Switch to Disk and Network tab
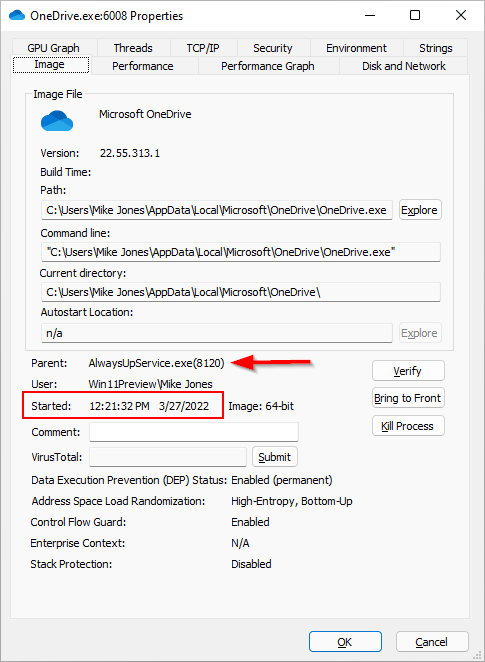Screen dimensions: 485x662 (x=404, y=66)
